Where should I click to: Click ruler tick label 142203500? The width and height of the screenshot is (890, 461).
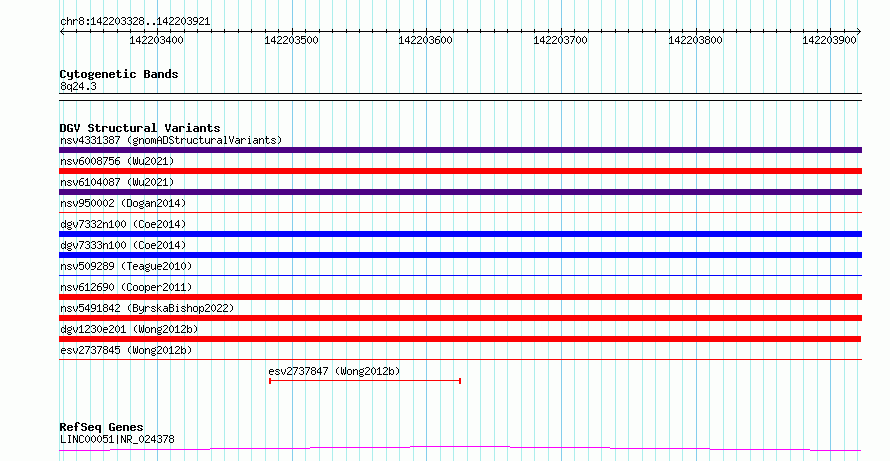coord(292,40)
